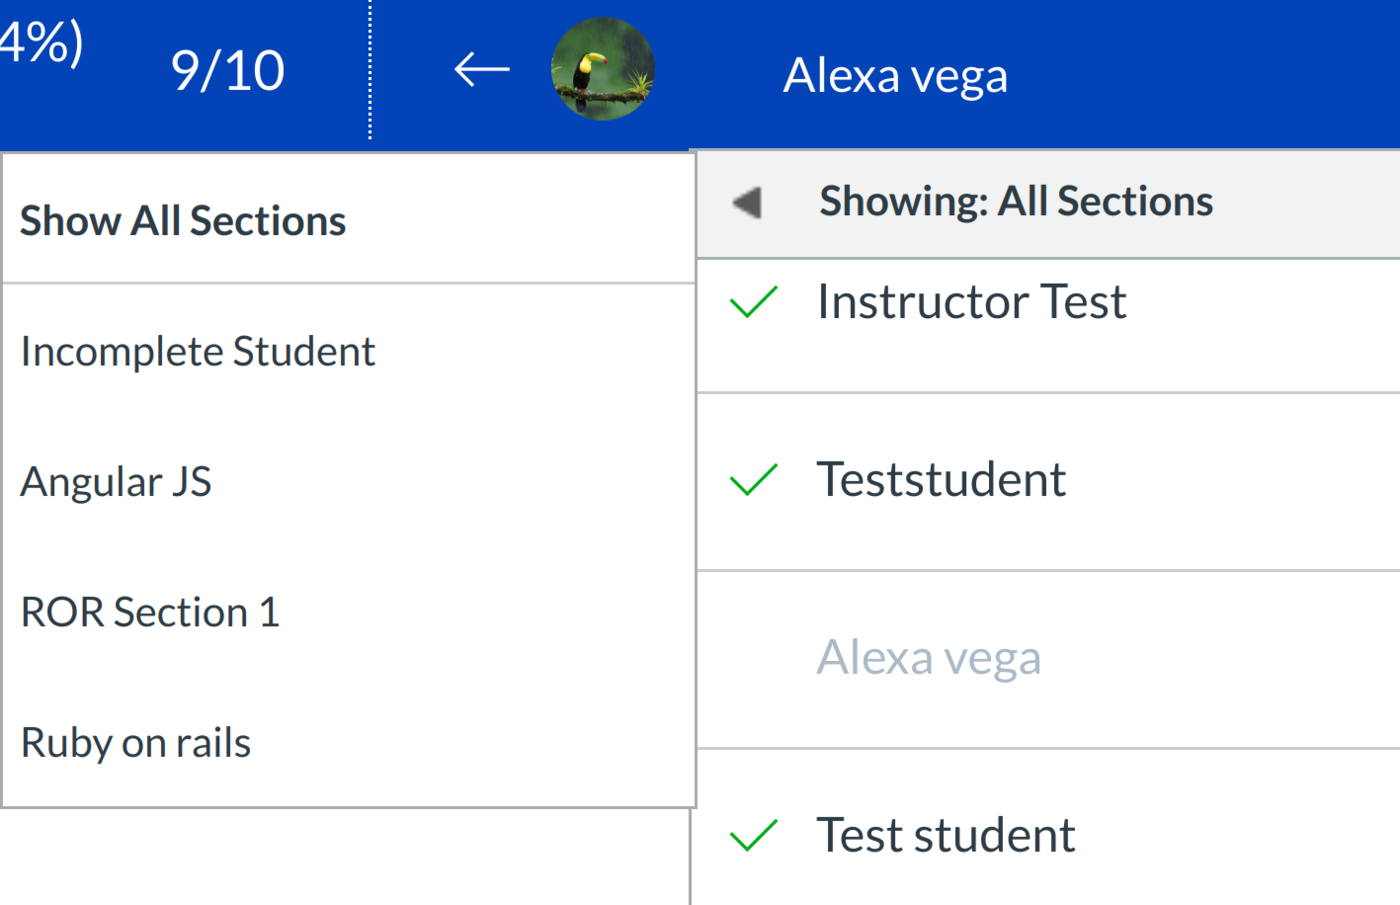The width and height of the screenshot is (1400, 905).
Task: Open the Showing: All Sections dropdown
Action: 1015,202
